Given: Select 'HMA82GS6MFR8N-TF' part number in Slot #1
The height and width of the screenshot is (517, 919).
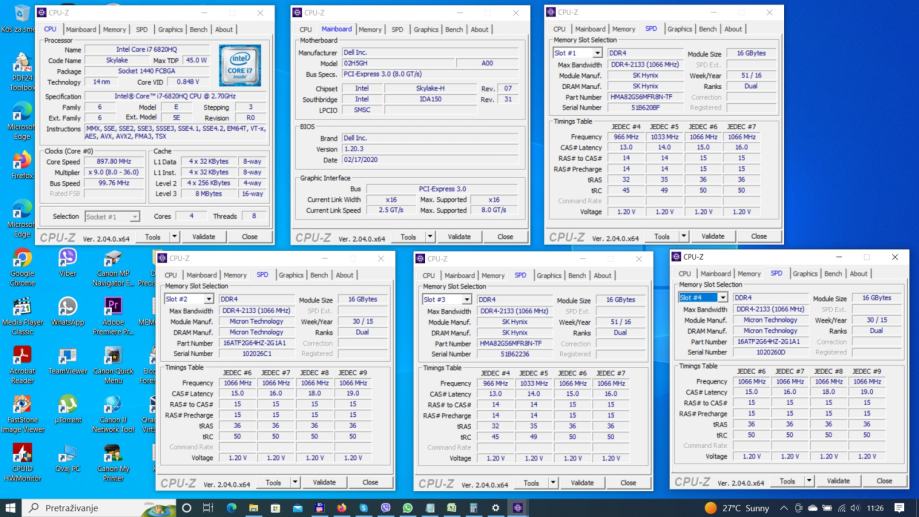Looking at the screenshot, I should 645,97.
